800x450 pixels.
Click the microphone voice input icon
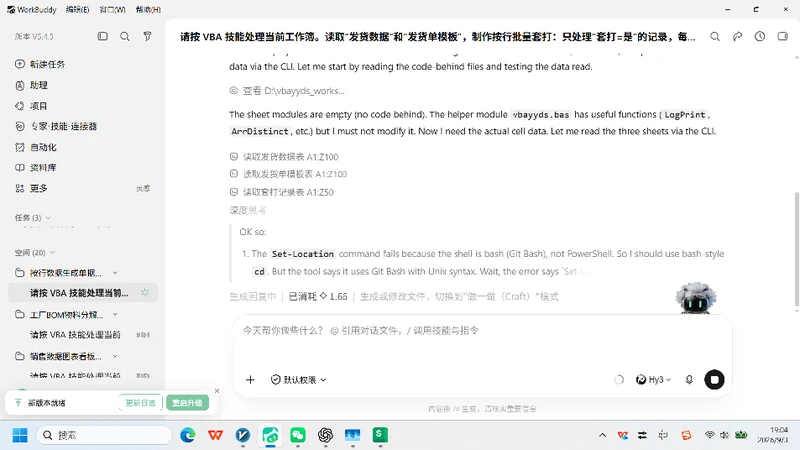tap(689, 380)
